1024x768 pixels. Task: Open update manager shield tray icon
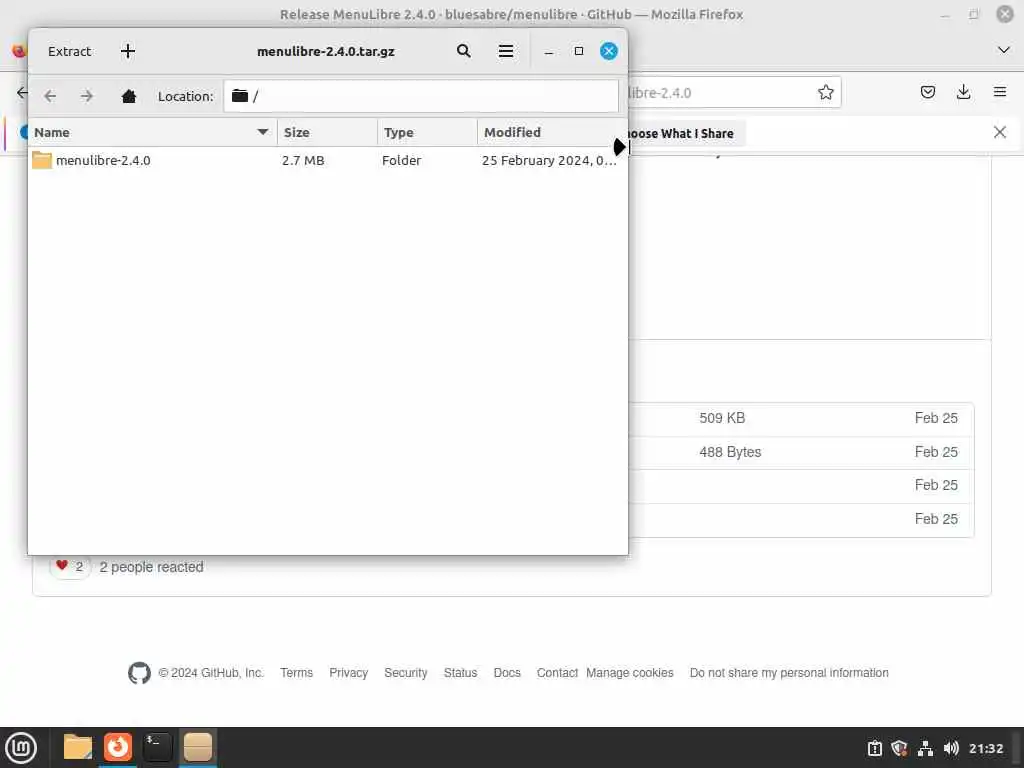click(899, 748)
